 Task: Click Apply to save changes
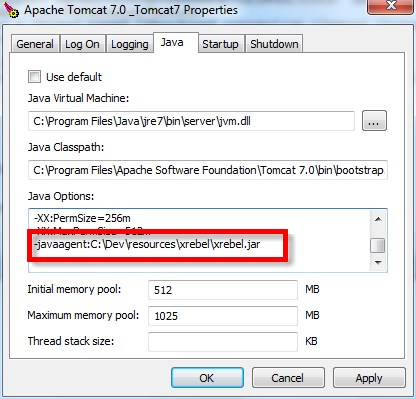pyautogui.click(x=369, y=378)
